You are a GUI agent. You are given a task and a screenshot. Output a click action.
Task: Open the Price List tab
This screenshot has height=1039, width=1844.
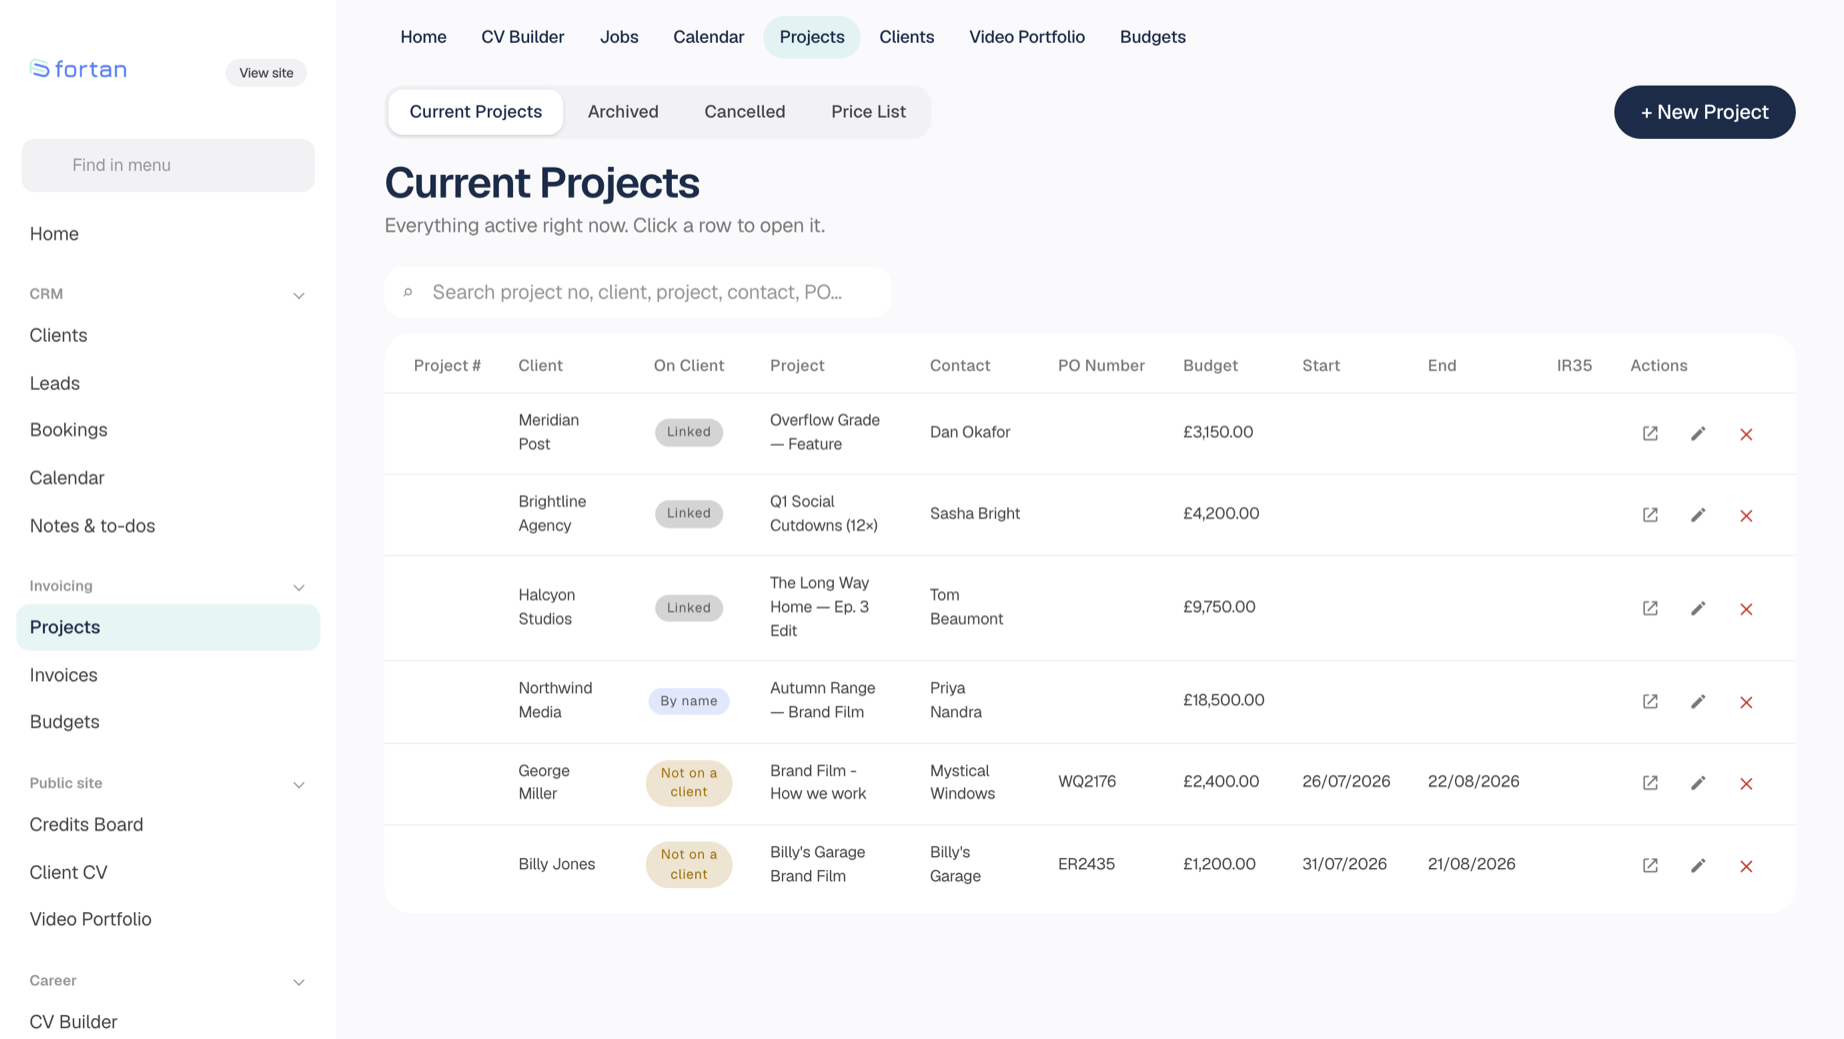[868, 112]
